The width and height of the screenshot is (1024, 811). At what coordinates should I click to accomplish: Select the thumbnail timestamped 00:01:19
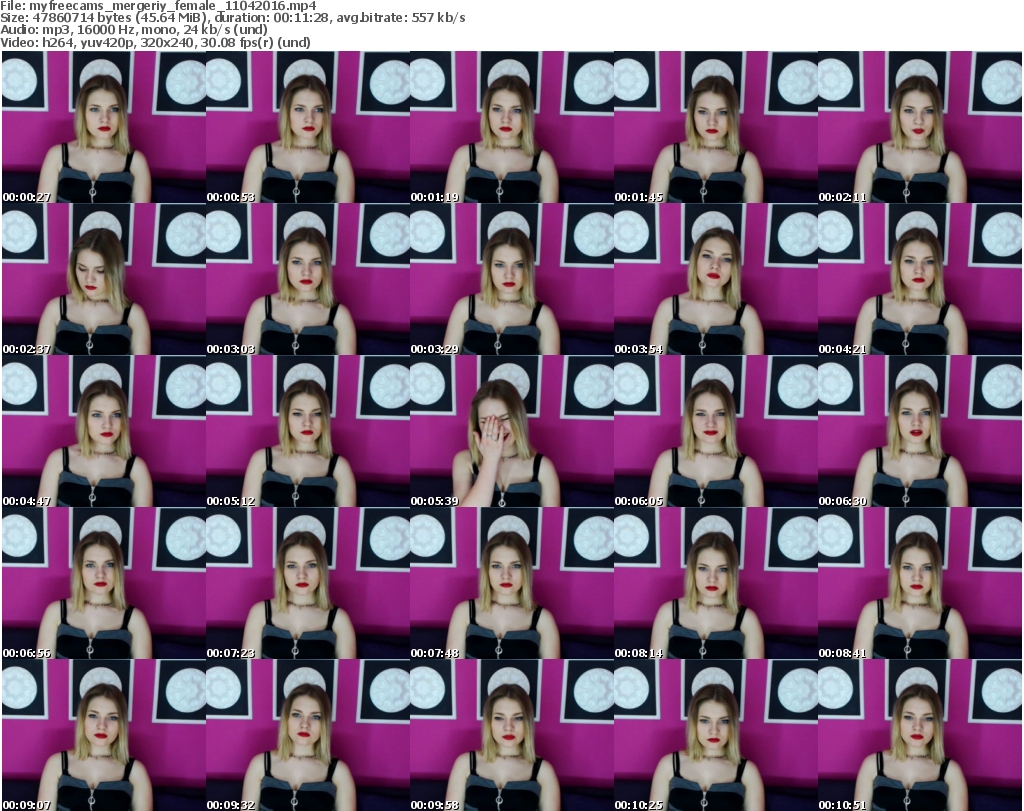click(512, 127)
